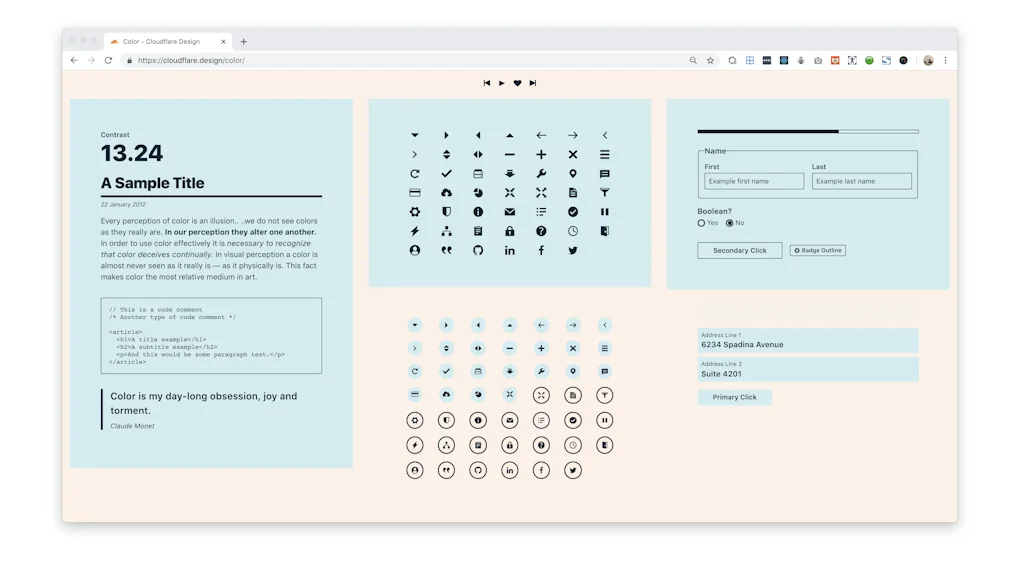Click the cloud upload icon in the blue icon panel
The image size is (1024, 575).
pos(446,193)
